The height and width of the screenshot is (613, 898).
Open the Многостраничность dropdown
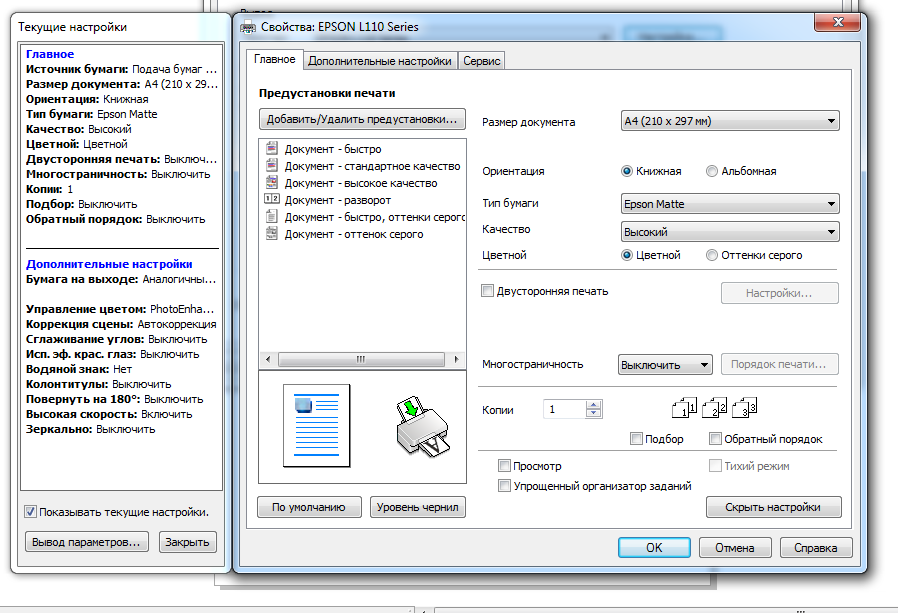pos(665,365)
